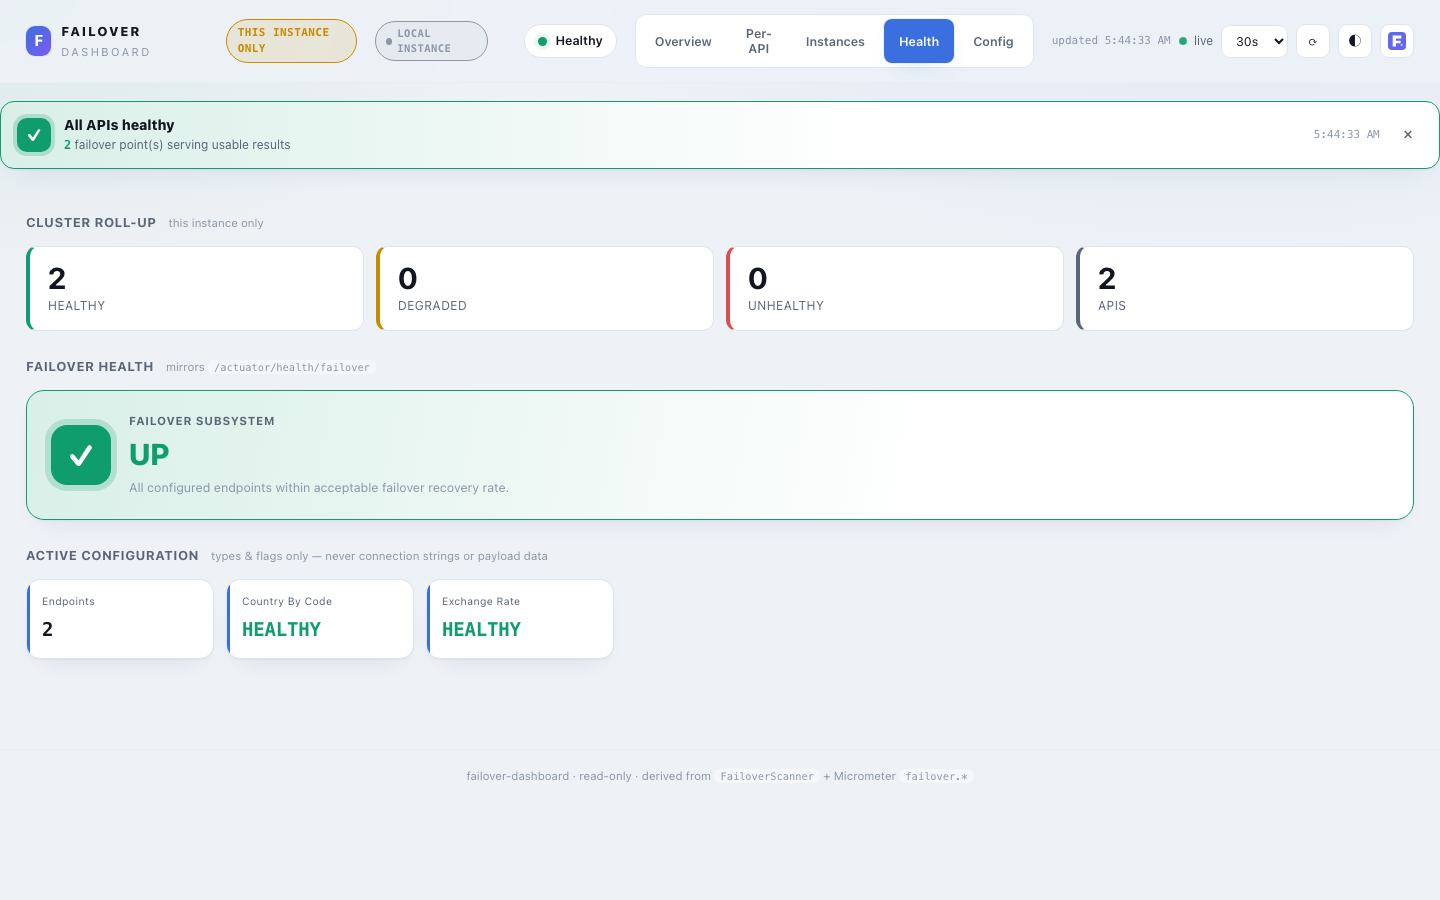Toggle the dark/light theme icon

[1355, 41]
